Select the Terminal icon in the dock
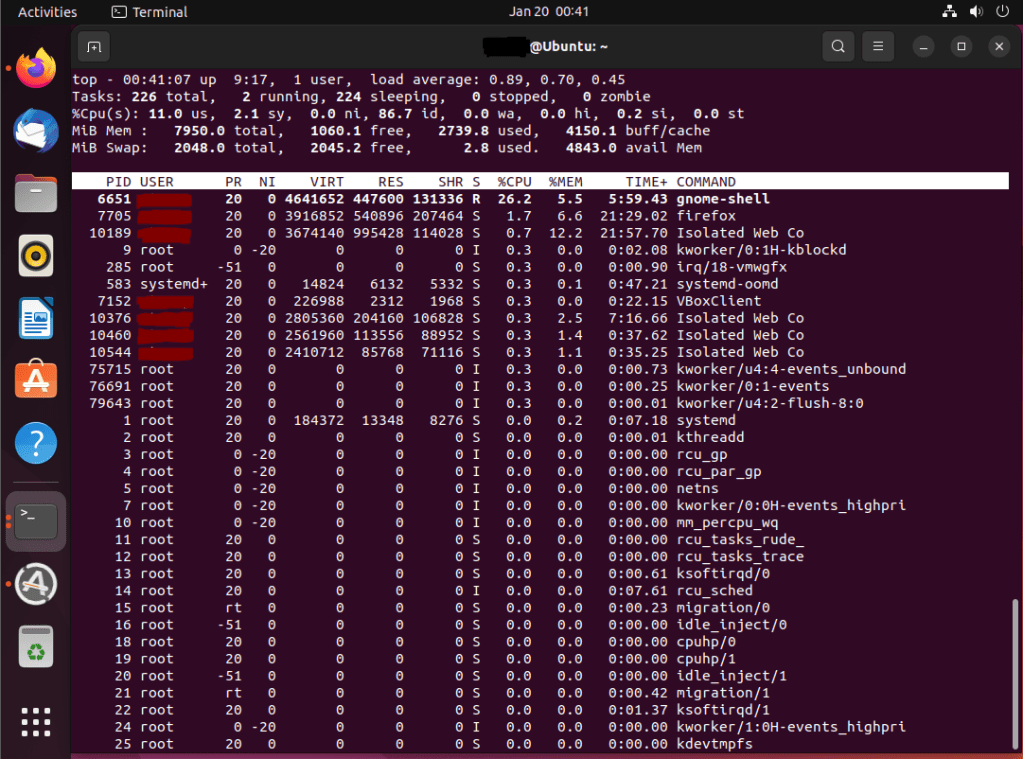The height and width of the screenshot is (759, 1023). click(x=36, y=521)
